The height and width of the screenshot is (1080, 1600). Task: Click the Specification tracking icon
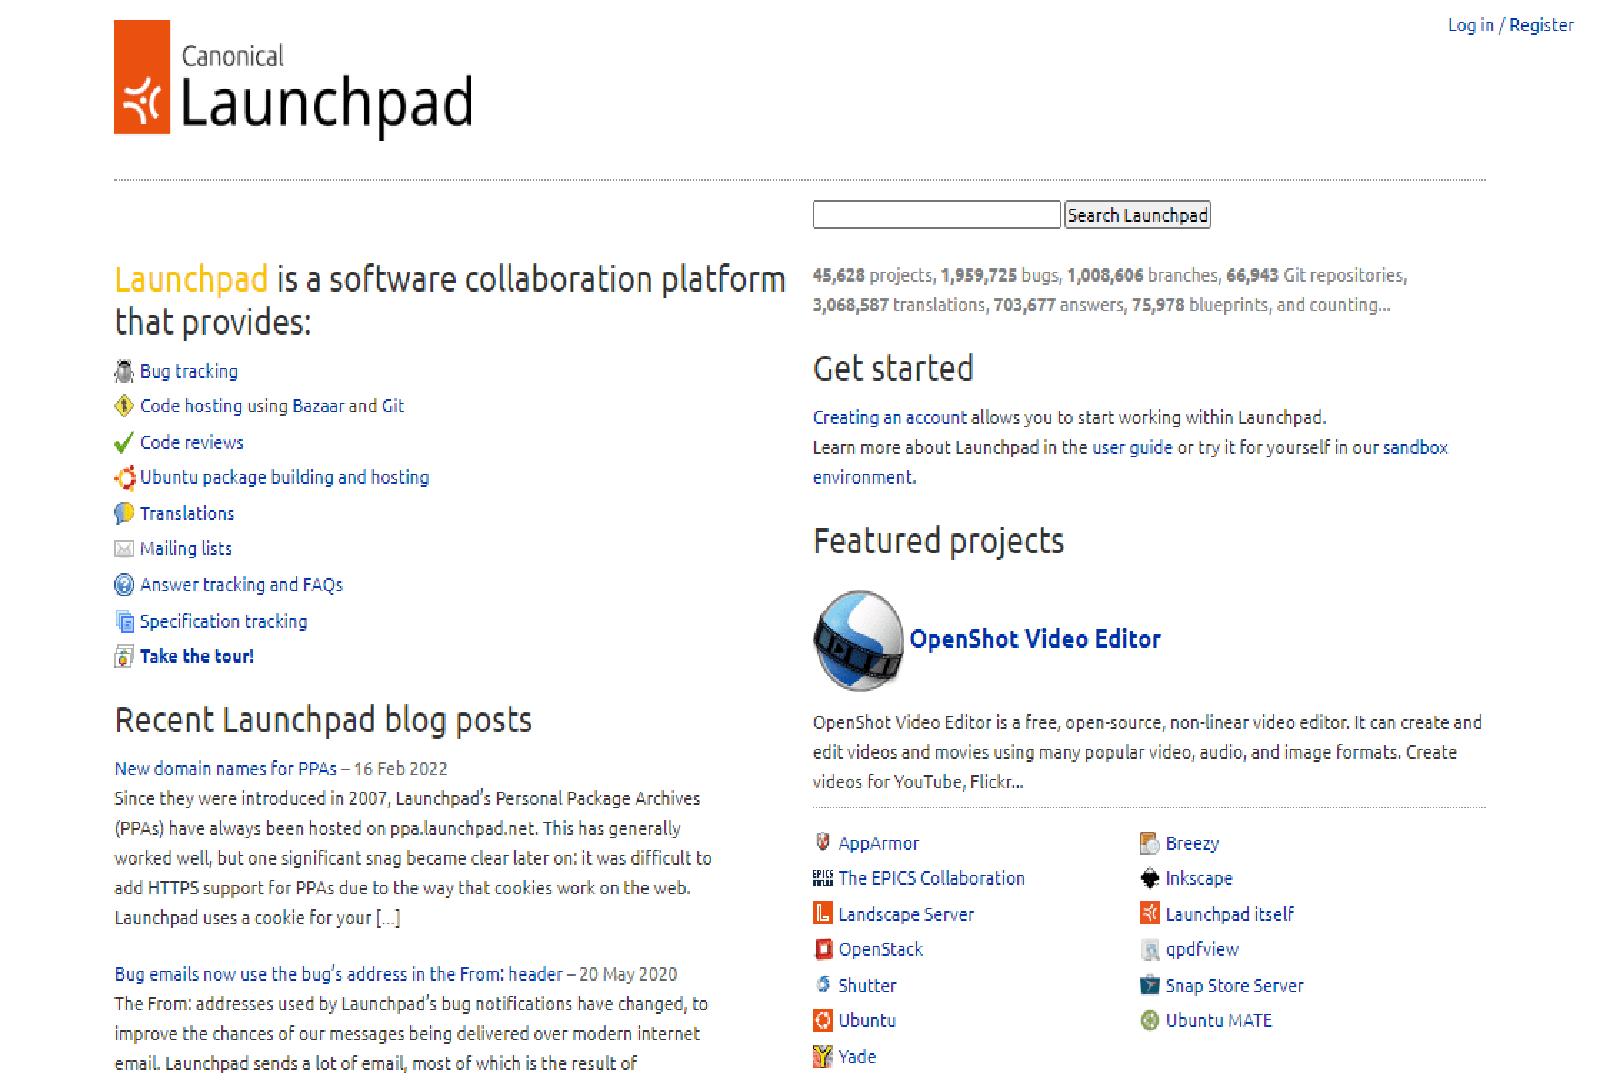(x=123, y=621)
